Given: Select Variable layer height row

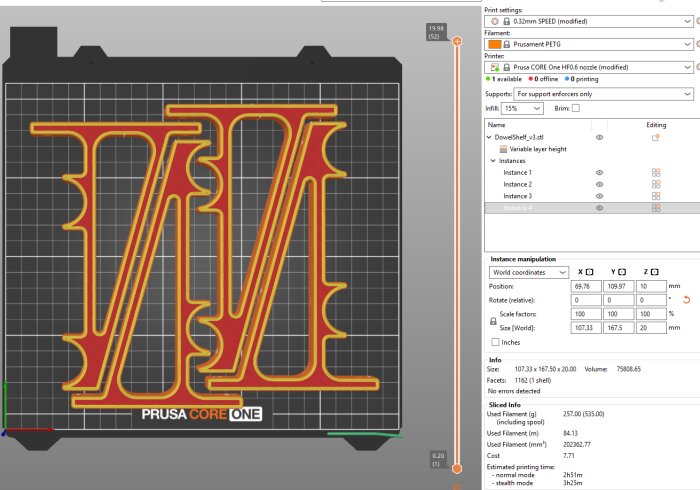Looking at the screenshot, I should [538, 149].
